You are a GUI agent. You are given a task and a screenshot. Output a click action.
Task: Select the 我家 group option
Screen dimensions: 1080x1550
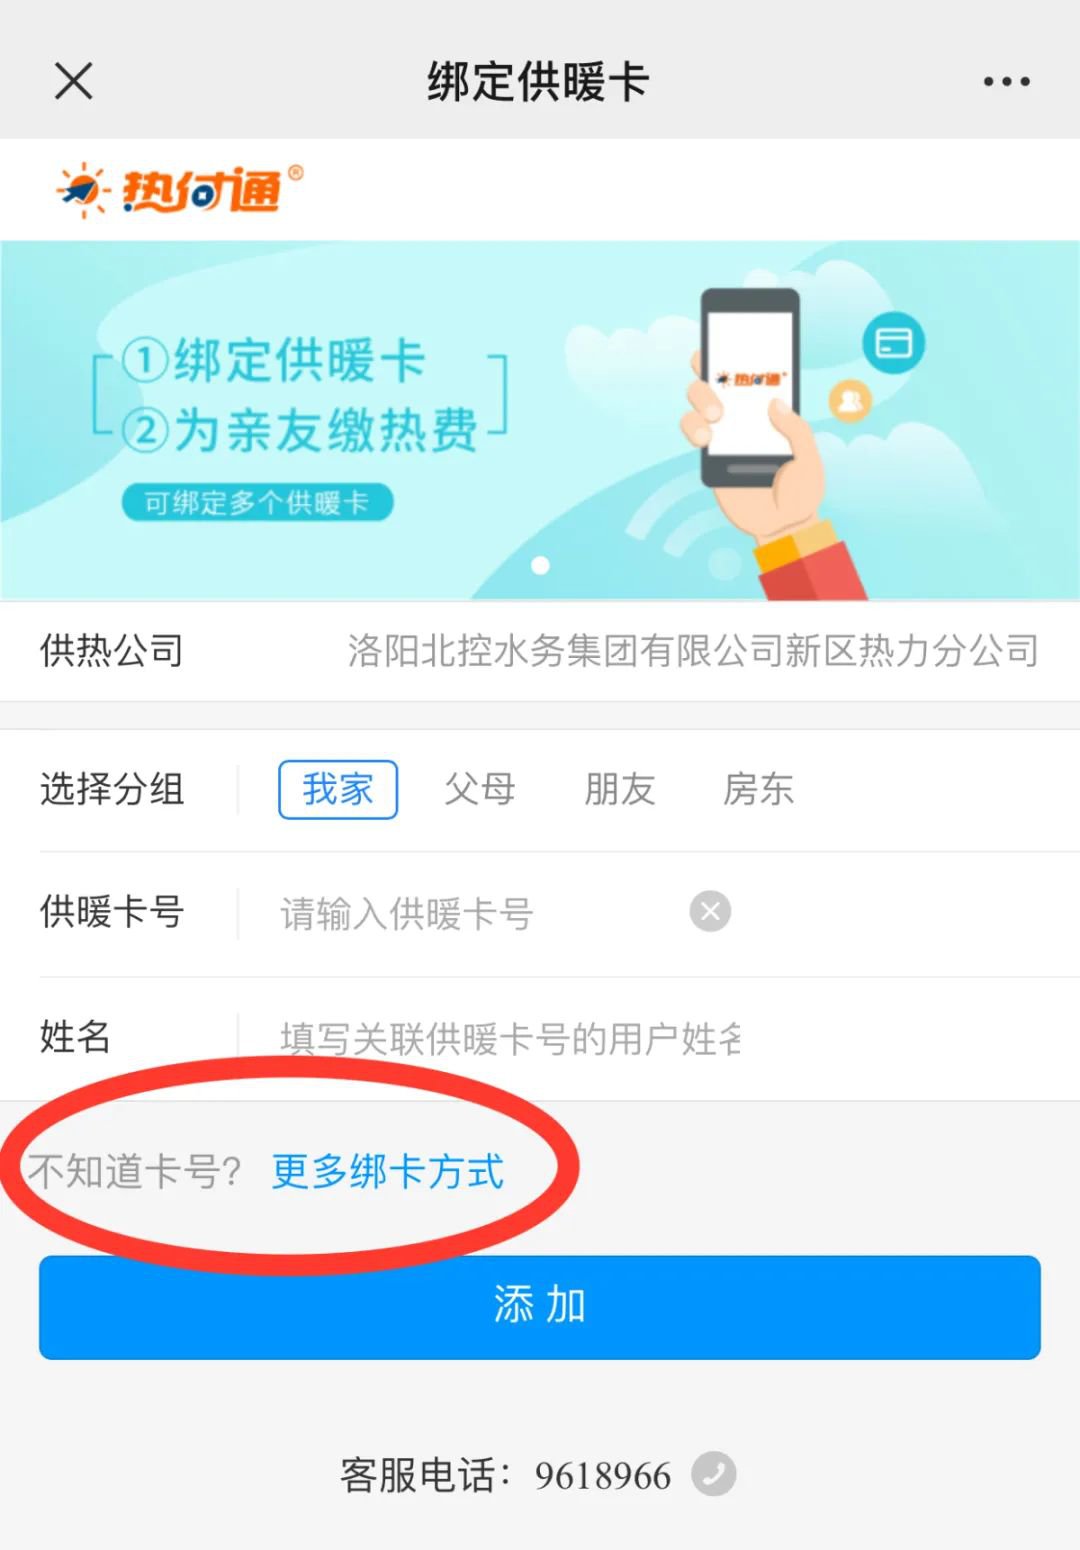pos(338,789)
